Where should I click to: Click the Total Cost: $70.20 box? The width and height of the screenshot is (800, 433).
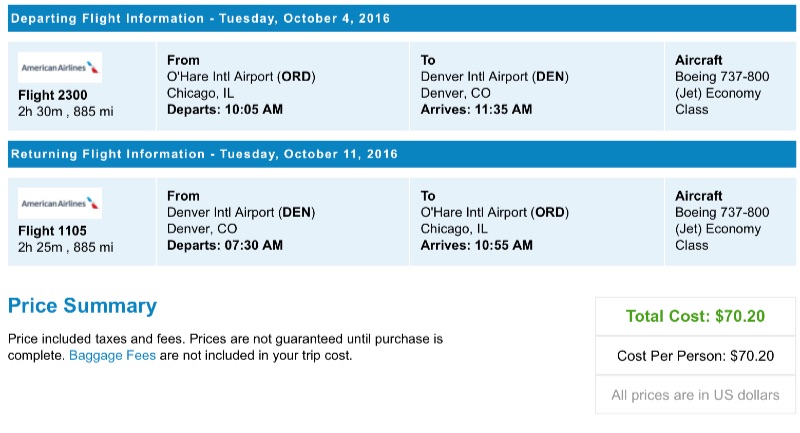(x=695, y=316)
